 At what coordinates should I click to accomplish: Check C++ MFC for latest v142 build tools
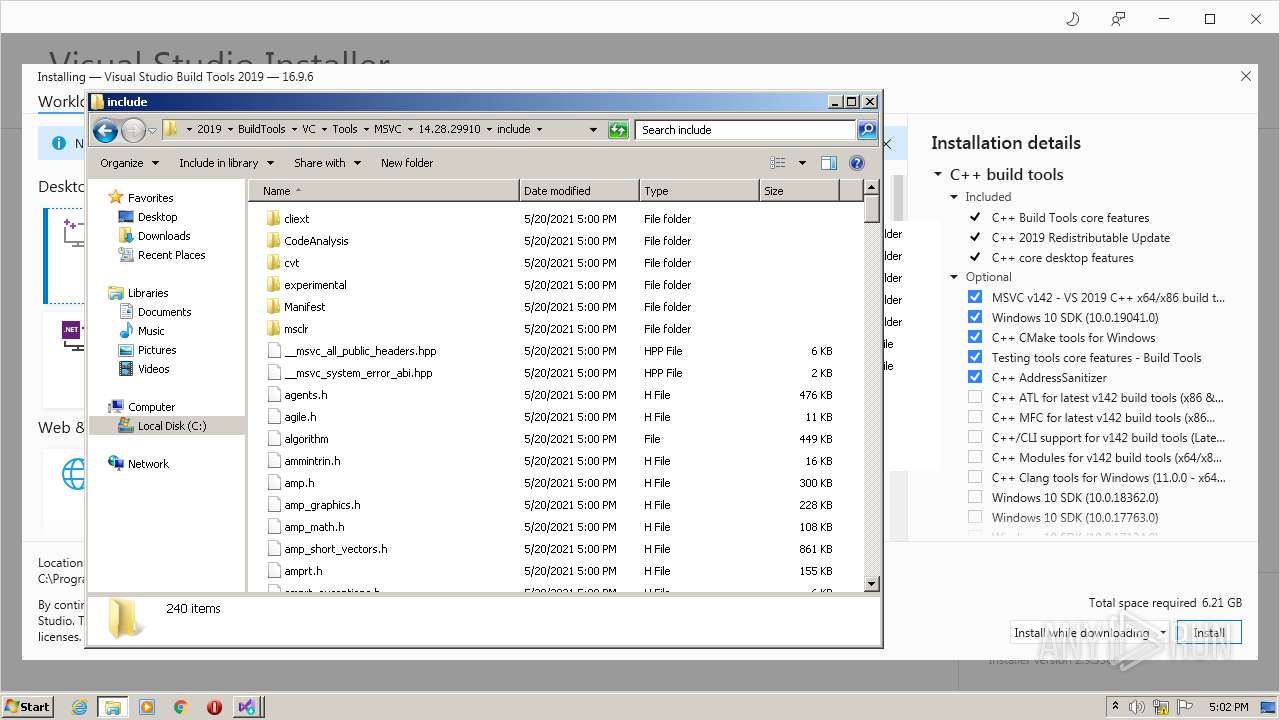coord(975,417)
